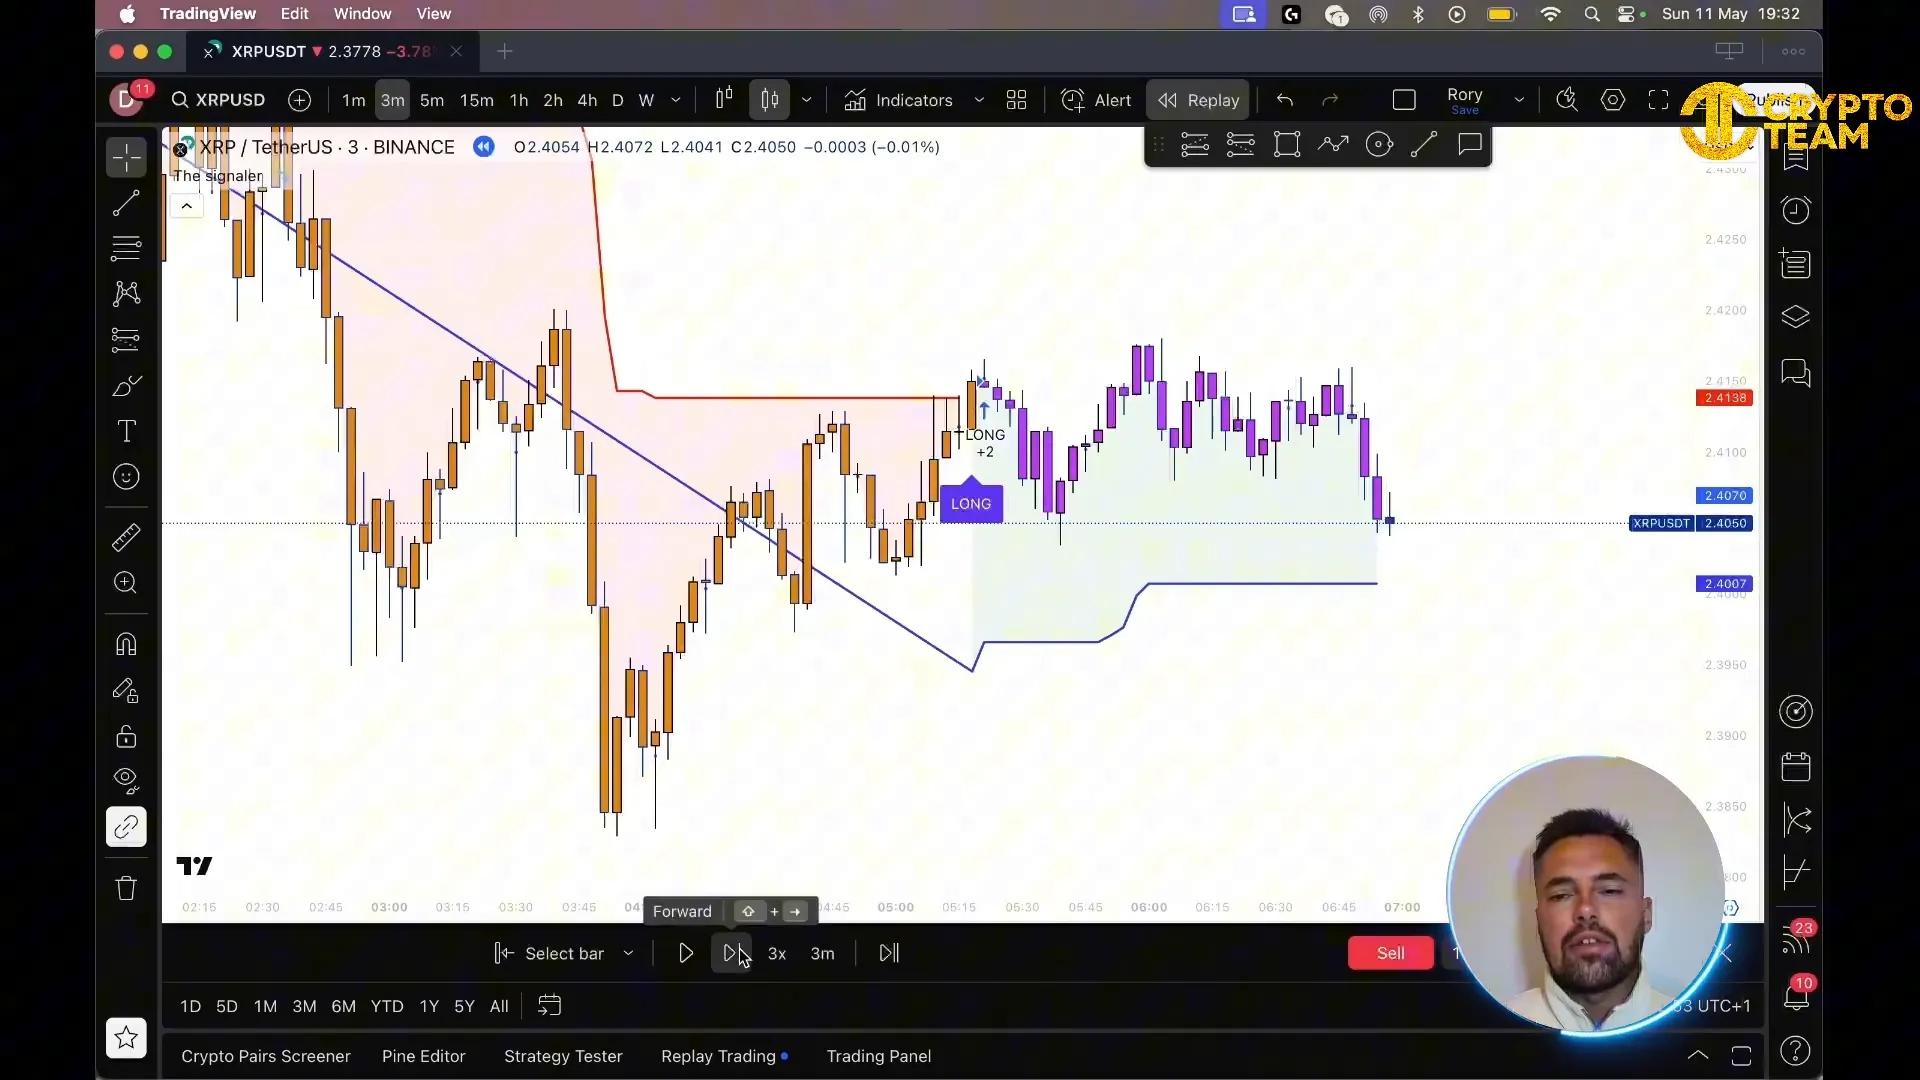The width and height of the screenshot is (1920, 1080).
Task: Open symbol search XRPUSD
Action: point(219,100)
